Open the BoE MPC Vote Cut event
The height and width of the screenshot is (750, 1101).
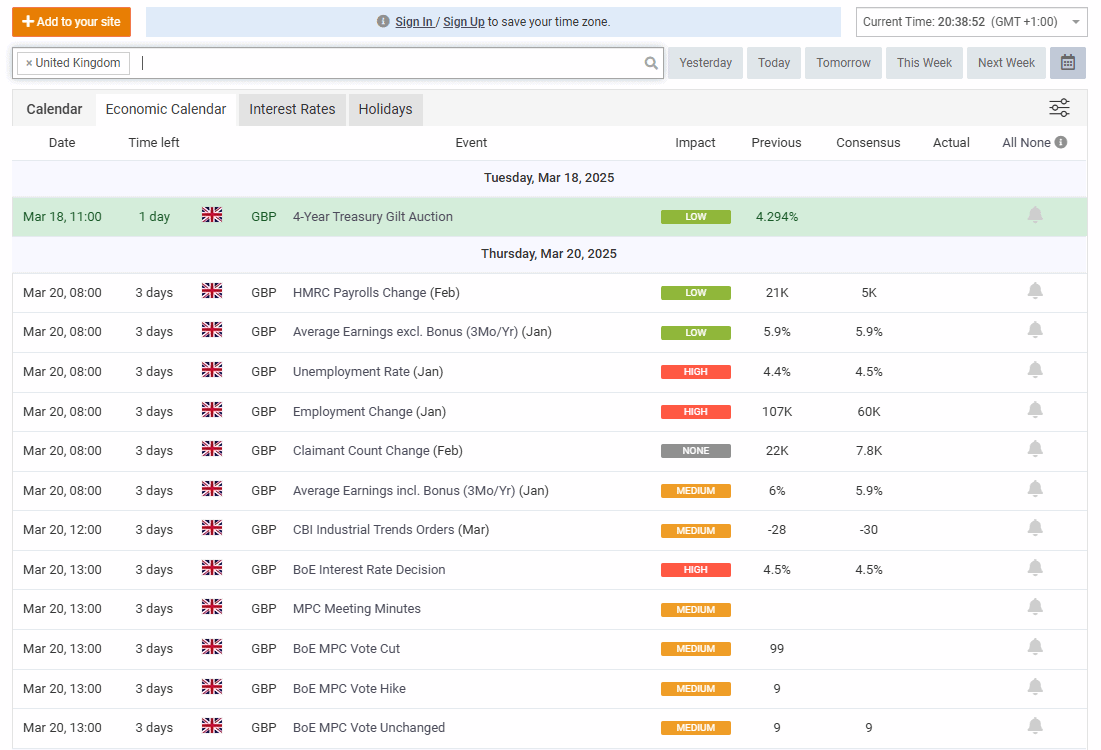tap(346, 648)
